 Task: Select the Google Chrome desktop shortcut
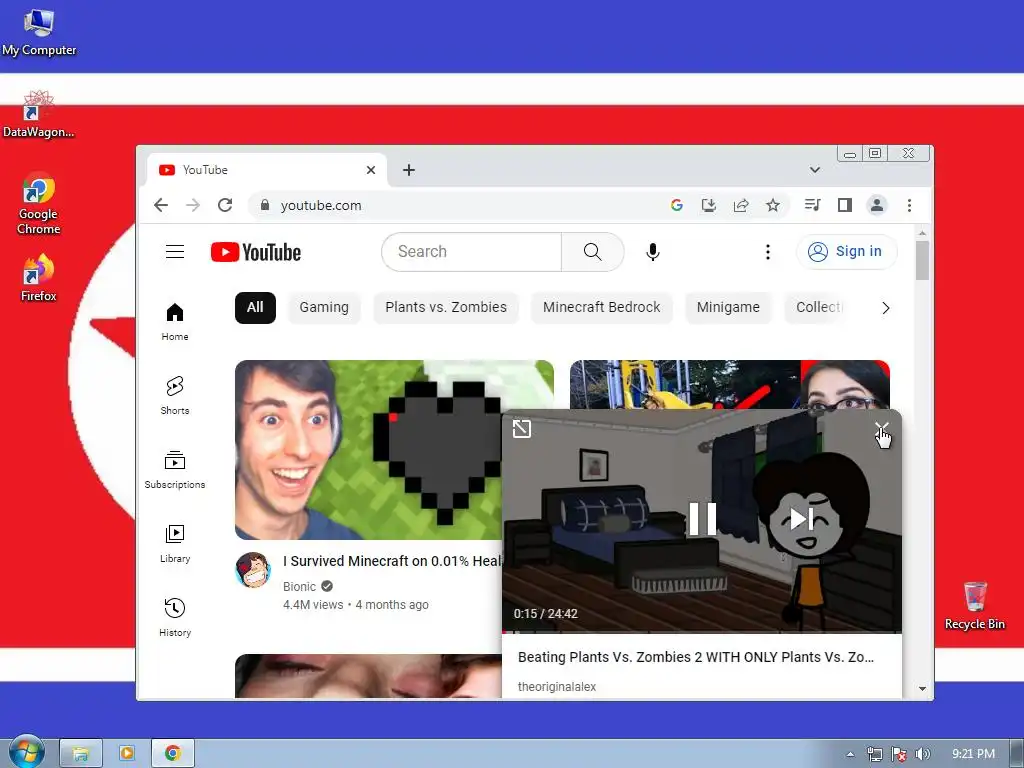pyautogui.click(x=38, y=204)
